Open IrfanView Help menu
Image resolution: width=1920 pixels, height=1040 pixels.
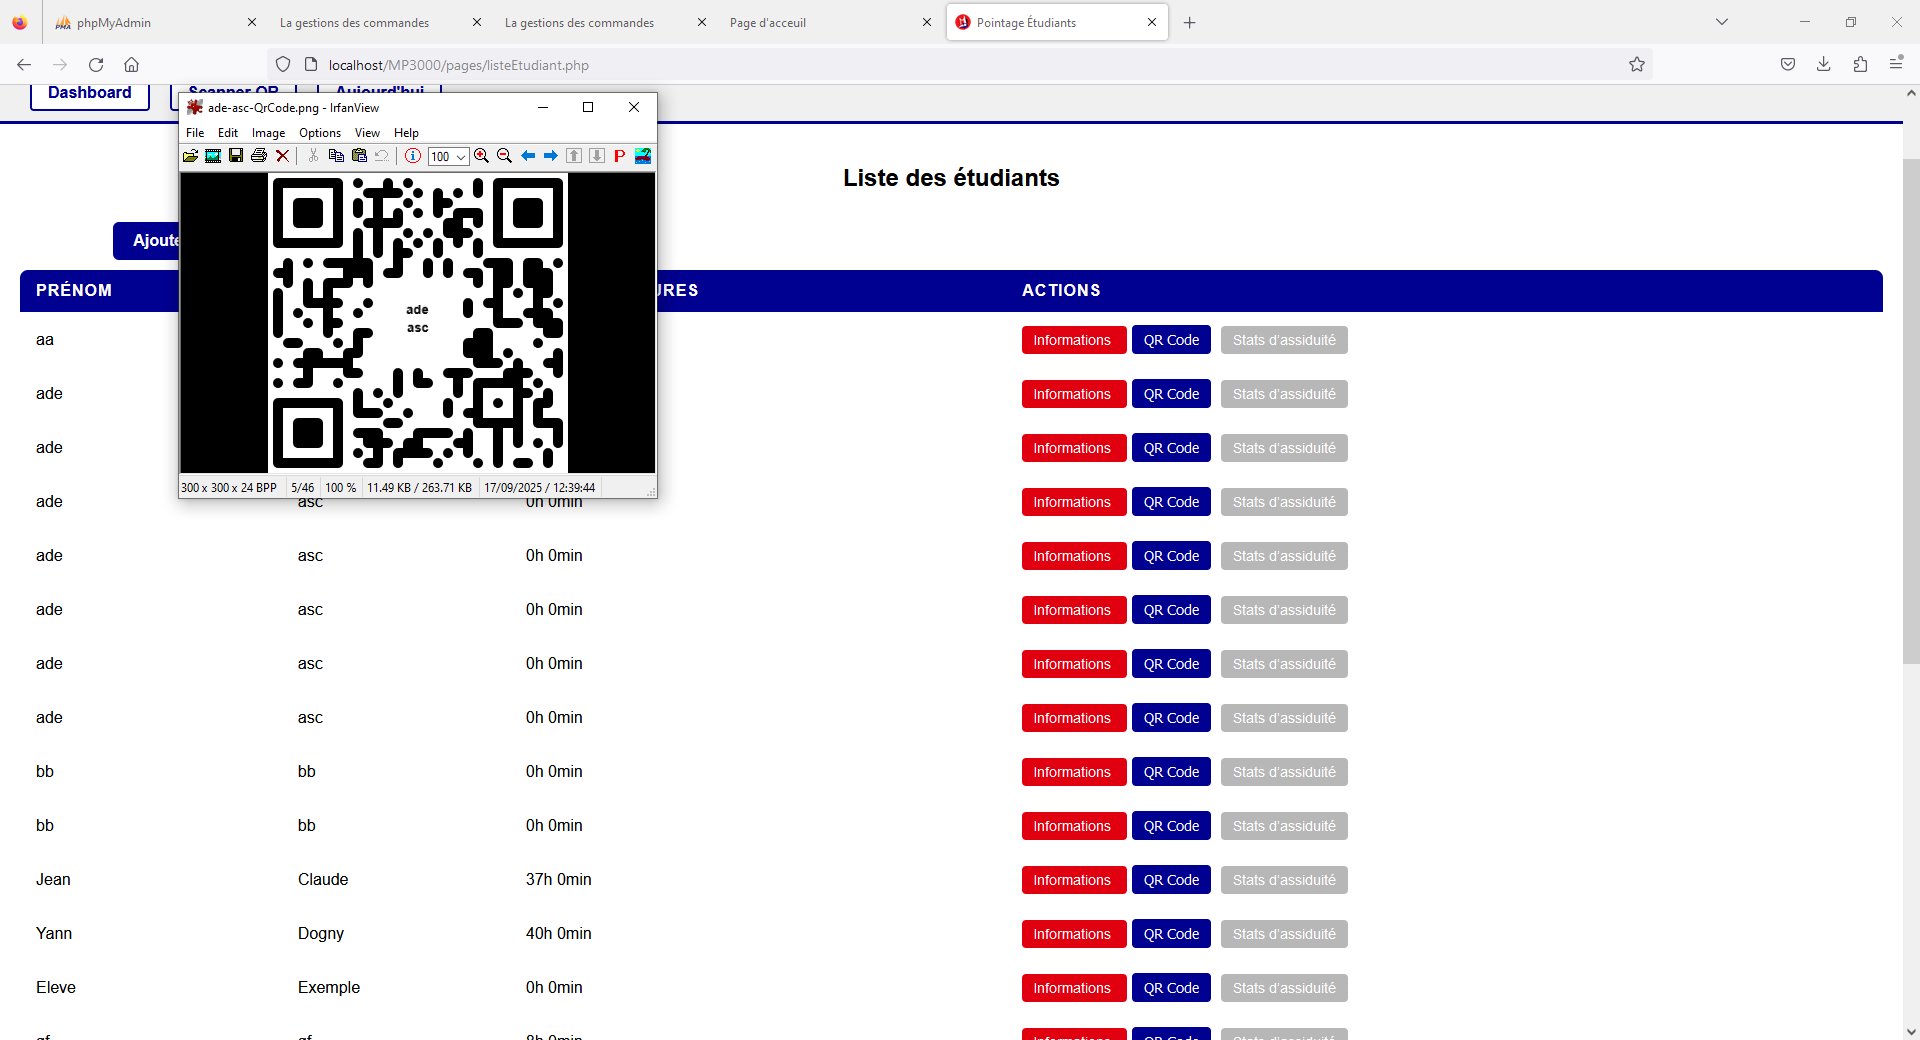coord(406,133)
